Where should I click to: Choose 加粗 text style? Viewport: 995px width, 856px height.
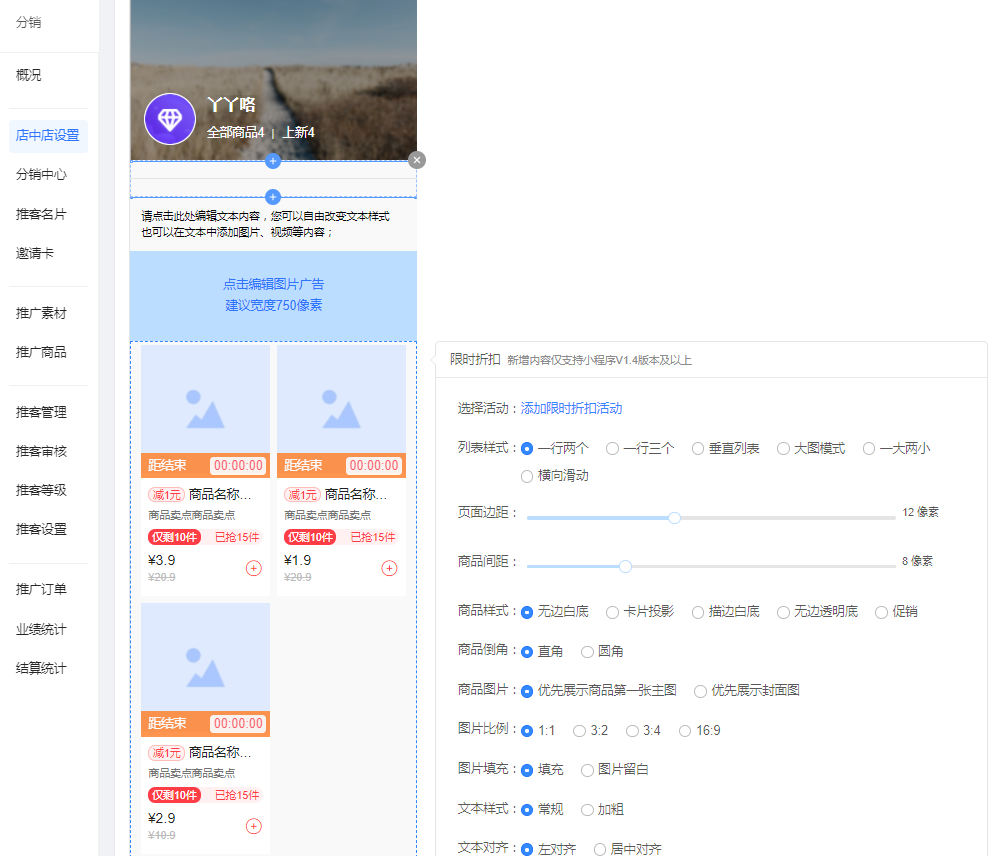tap(587, 810)
